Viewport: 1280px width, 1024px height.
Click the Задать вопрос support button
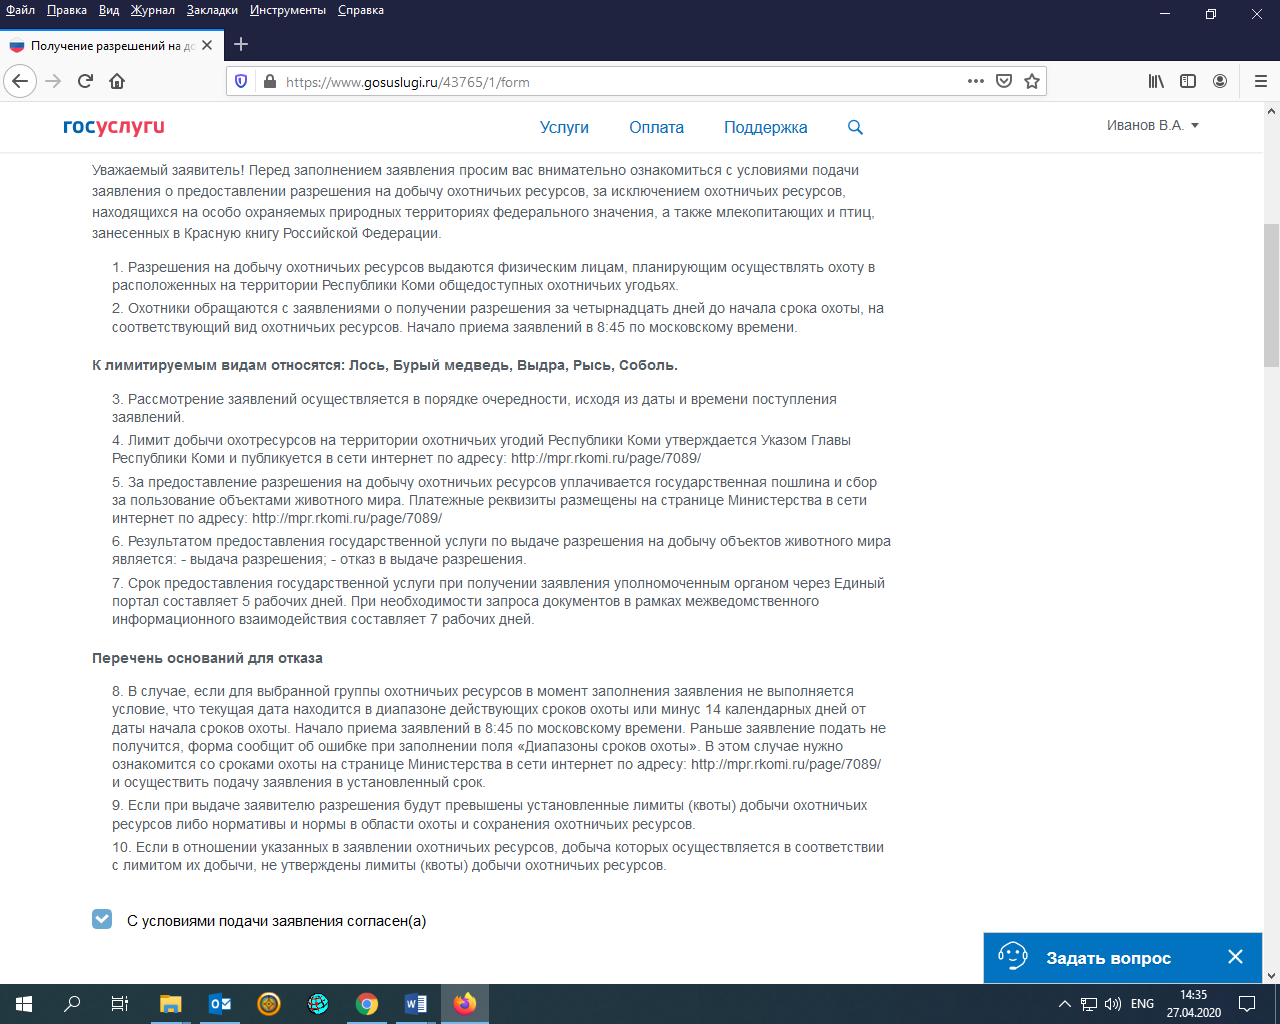[1107, 958]
